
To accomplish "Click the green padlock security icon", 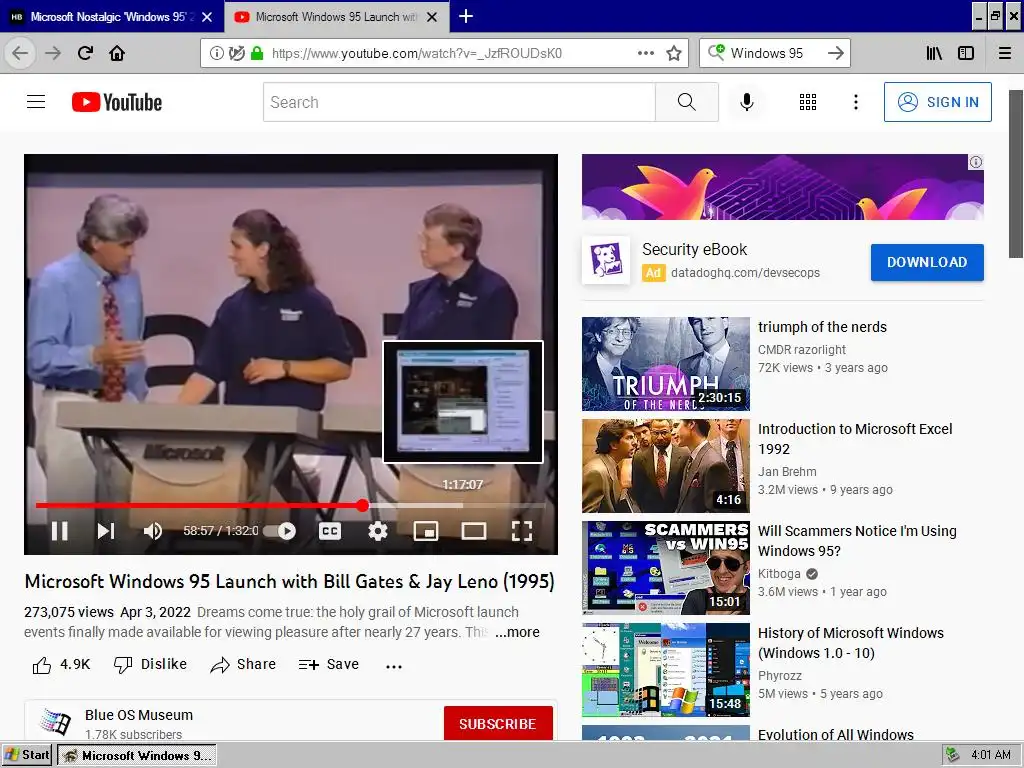I will 257,53.
